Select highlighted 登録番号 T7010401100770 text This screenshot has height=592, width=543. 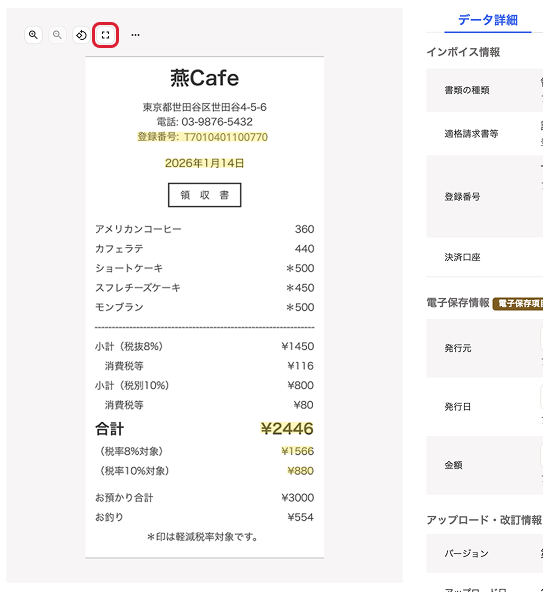(202, 137)
